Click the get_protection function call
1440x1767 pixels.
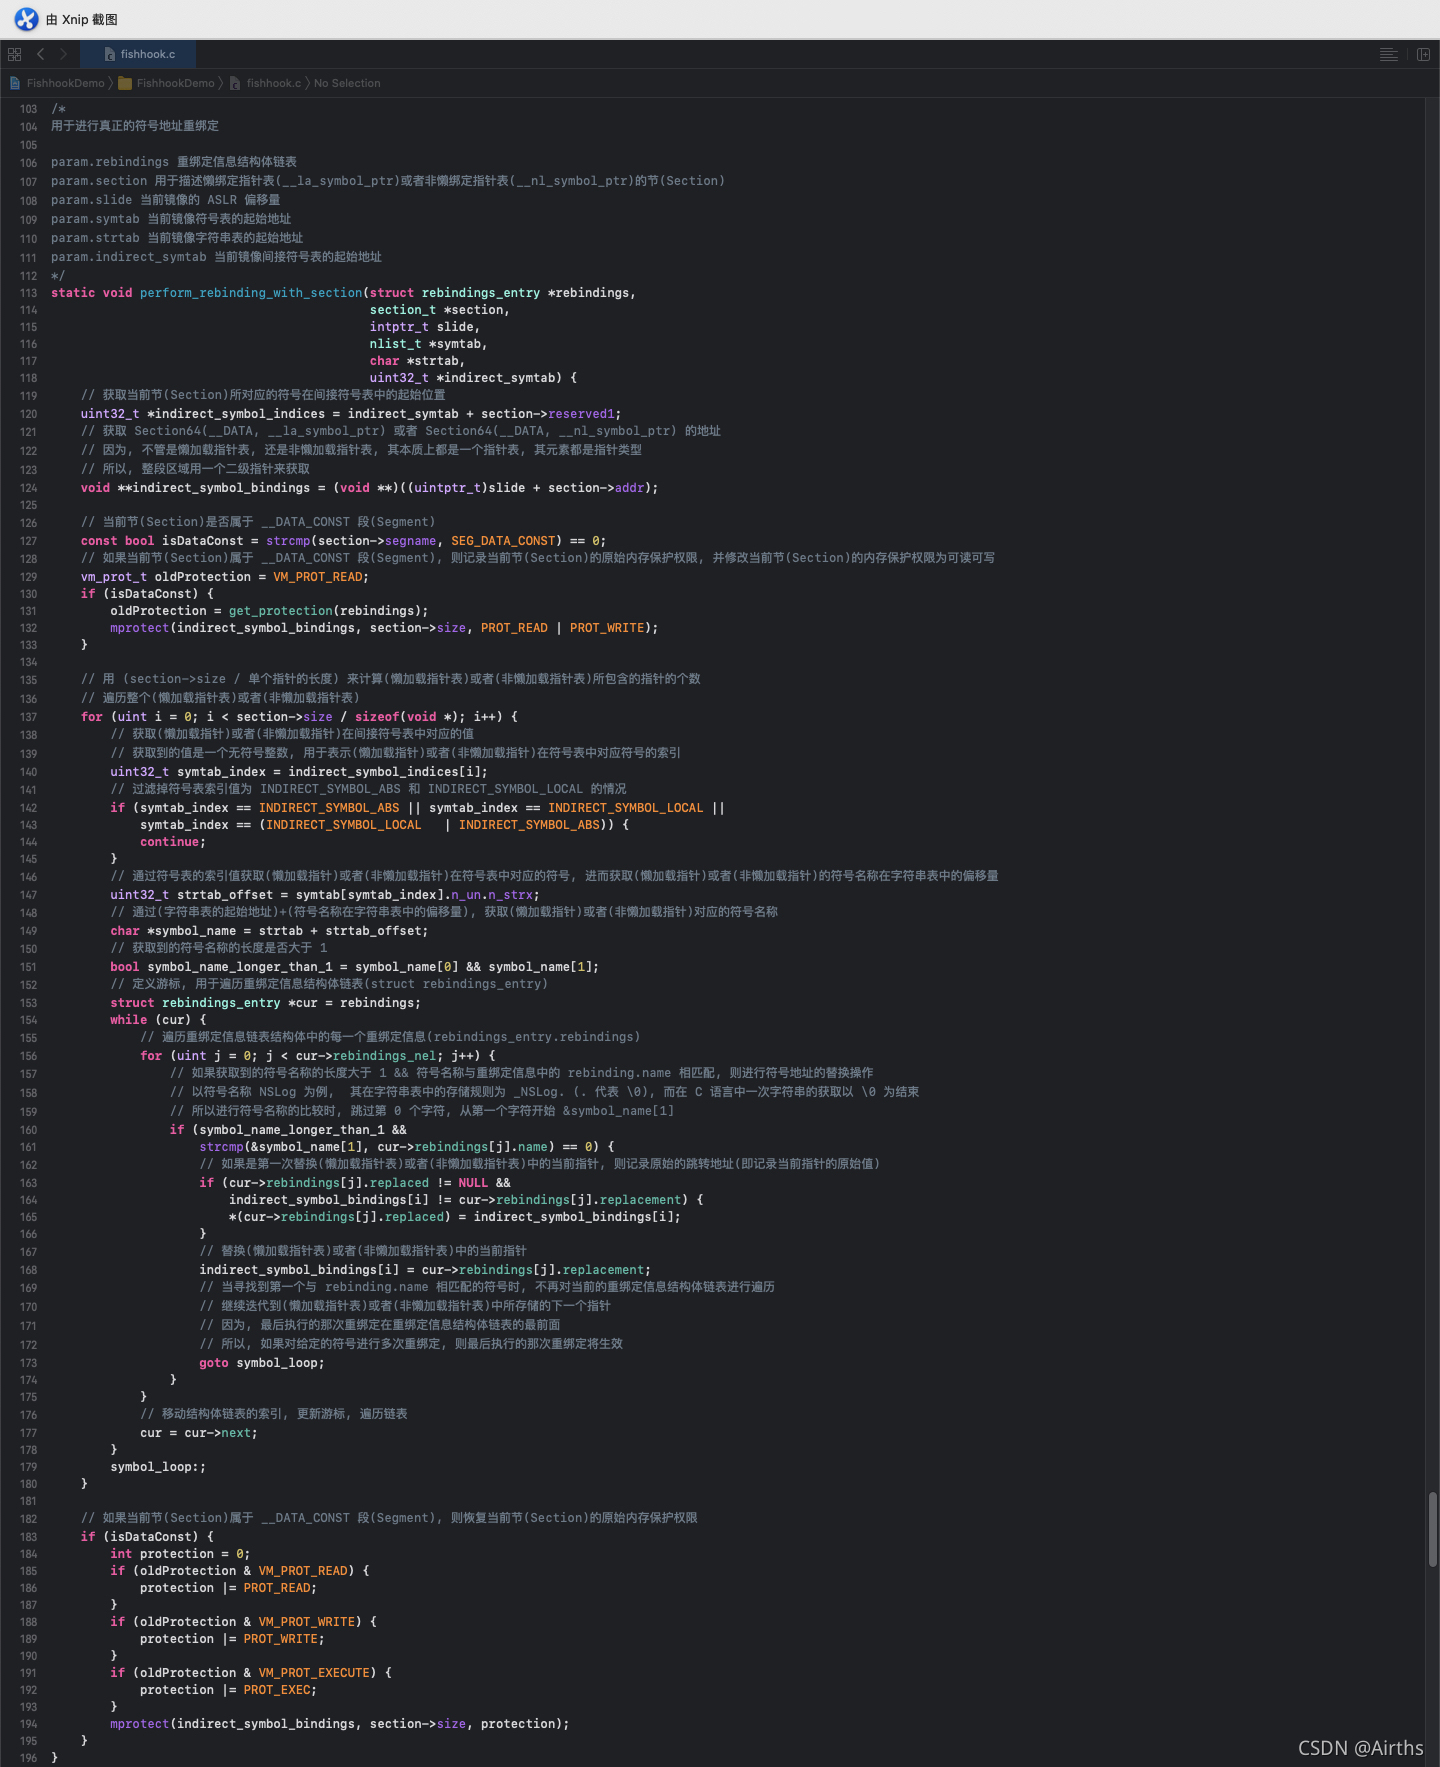tap(281, 611)
